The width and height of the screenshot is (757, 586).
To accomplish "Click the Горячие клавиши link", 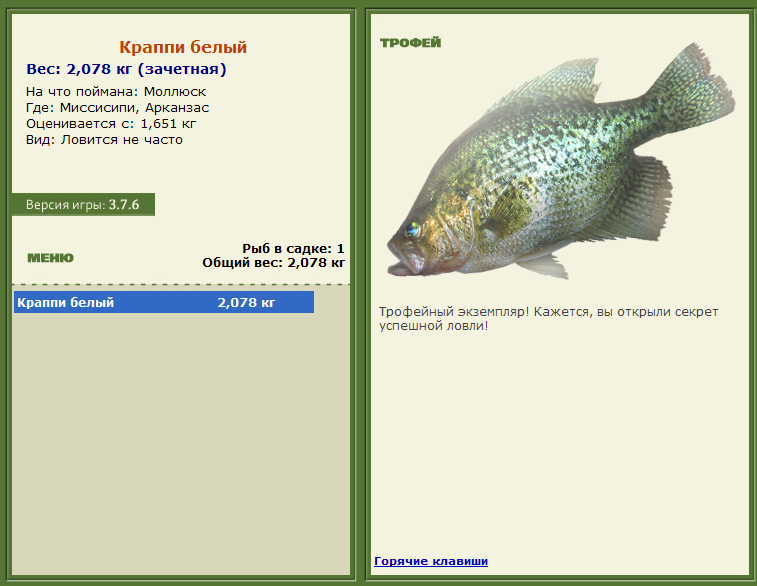I will tap(431, 561).
